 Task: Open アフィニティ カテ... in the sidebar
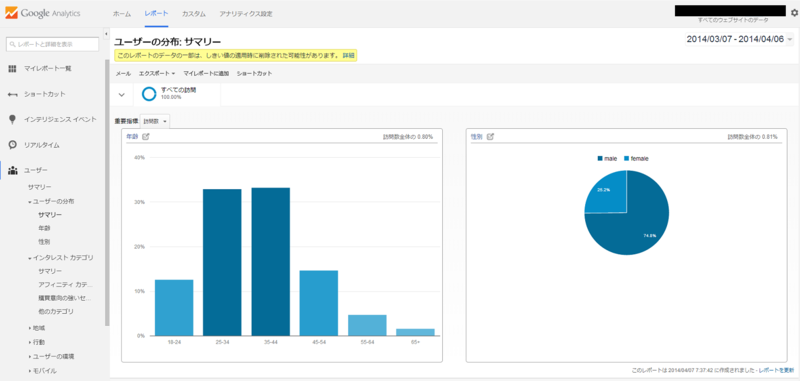[65, 284]
